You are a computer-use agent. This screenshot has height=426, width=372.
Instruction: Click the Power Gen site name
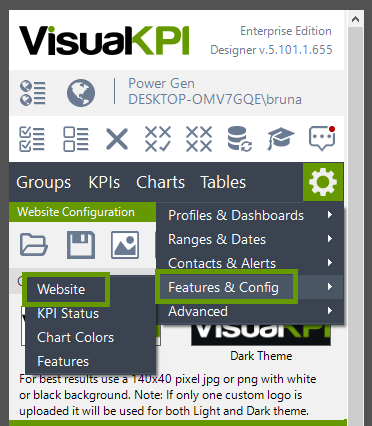coord(161,83)
